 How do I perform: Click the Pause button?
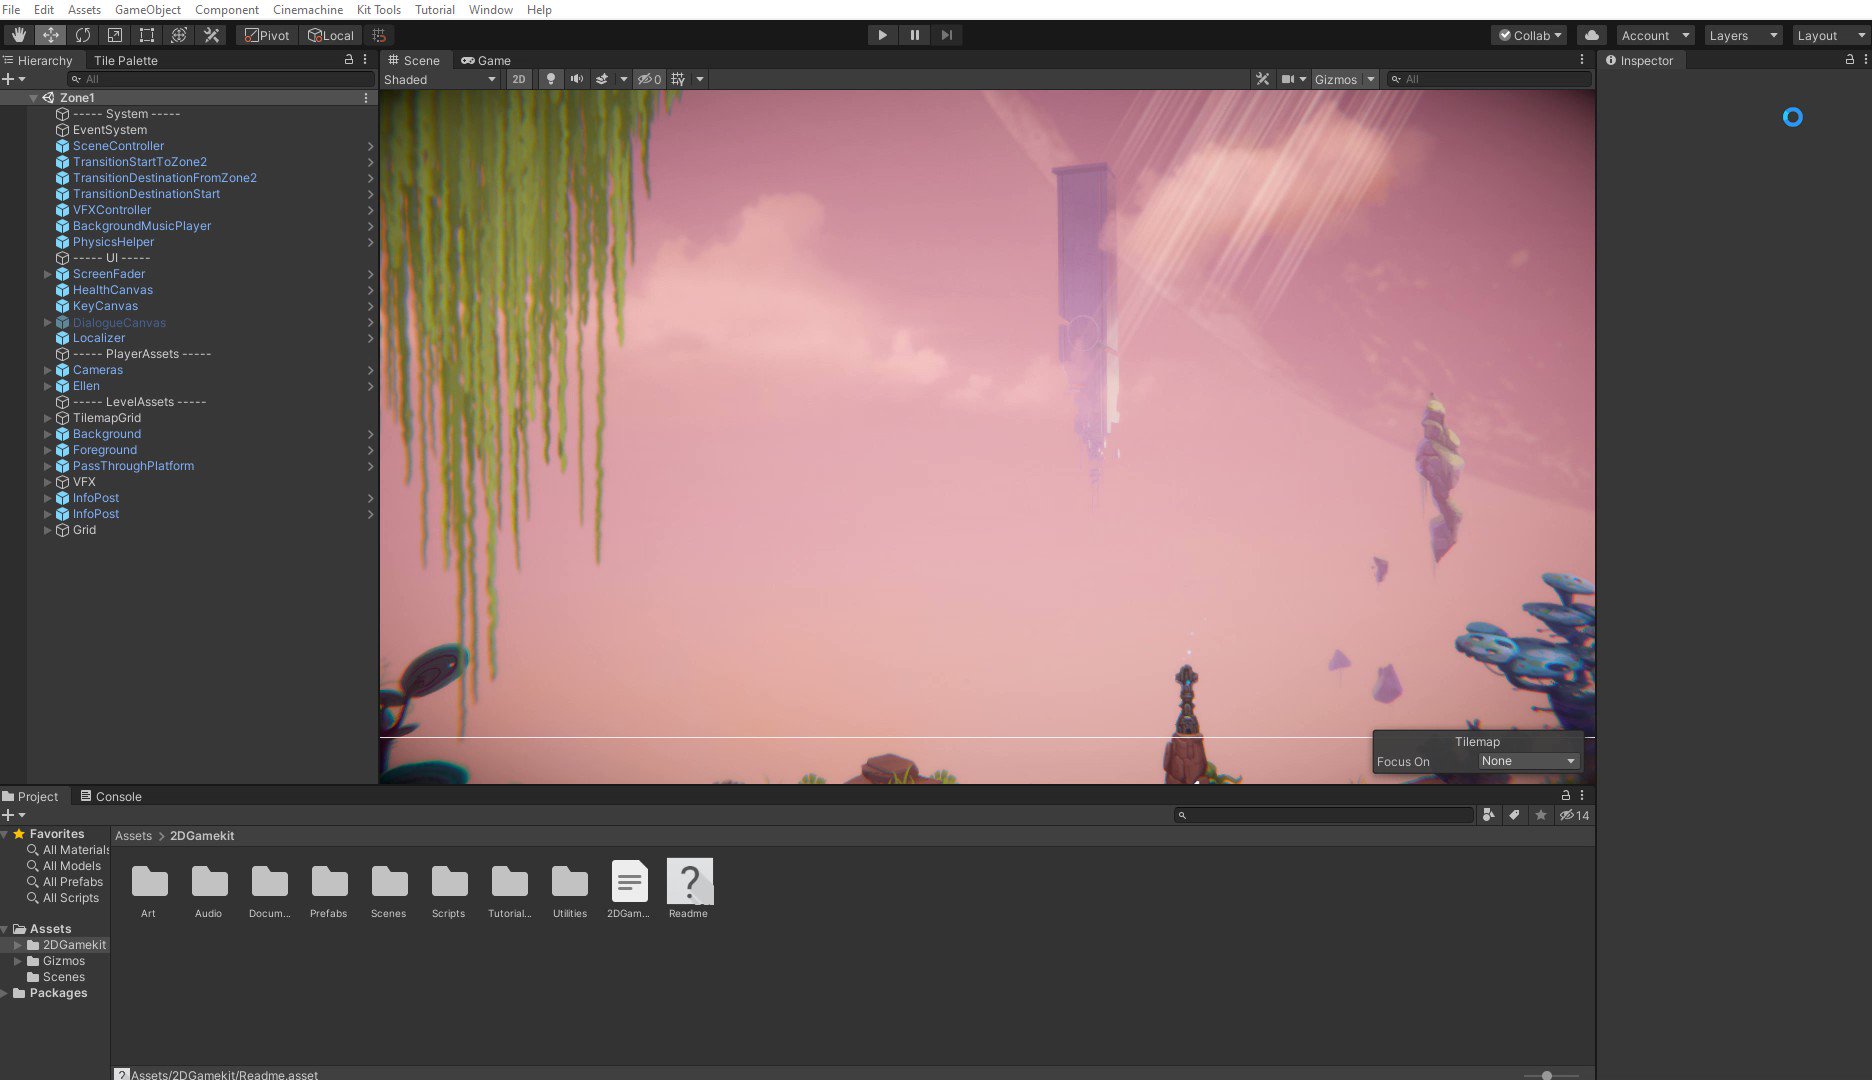(x=914, y=35)
